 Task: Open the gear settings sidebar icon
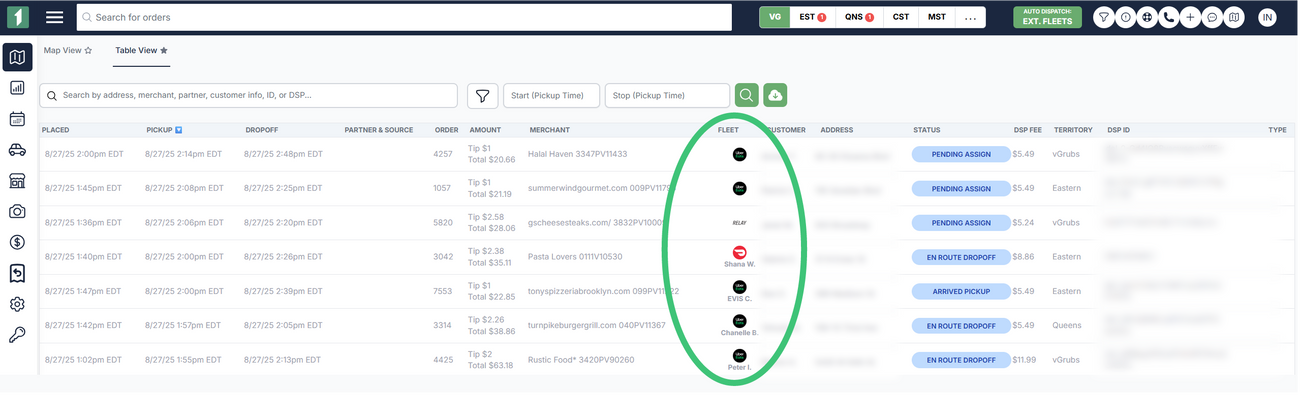[17, 304]
